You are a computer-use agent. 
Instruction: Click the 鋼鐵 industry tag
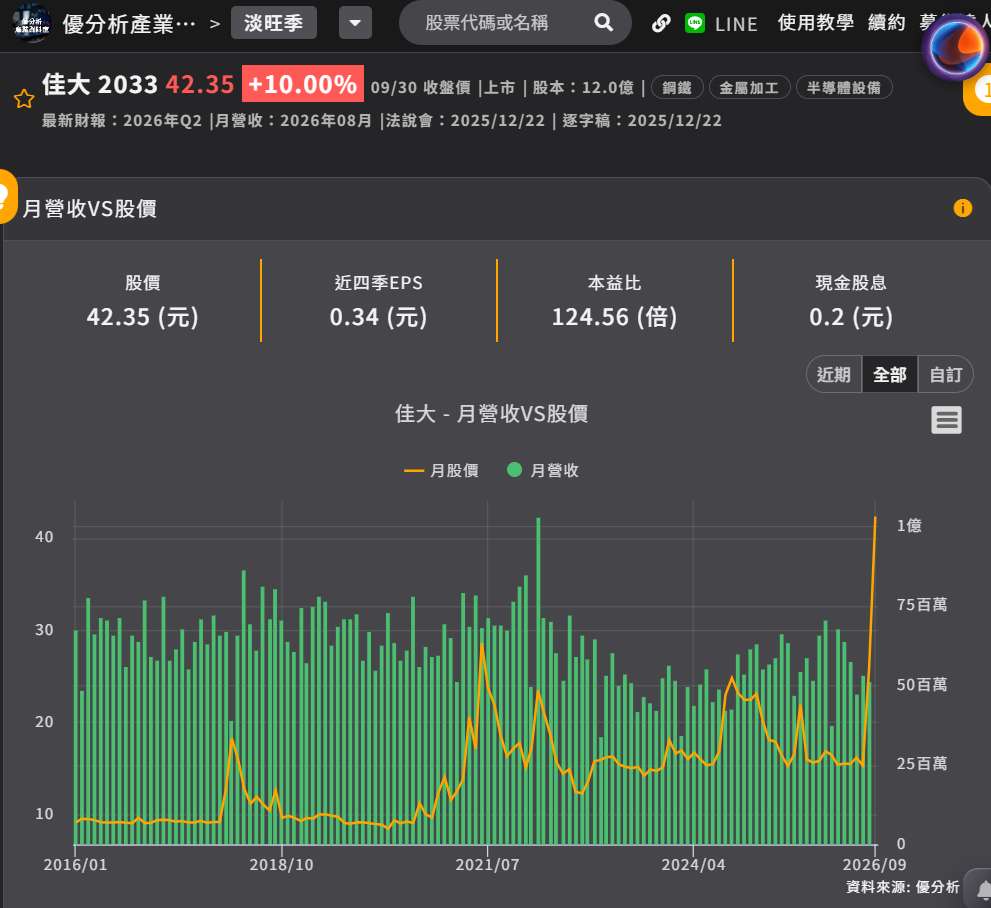coord(677,88)
